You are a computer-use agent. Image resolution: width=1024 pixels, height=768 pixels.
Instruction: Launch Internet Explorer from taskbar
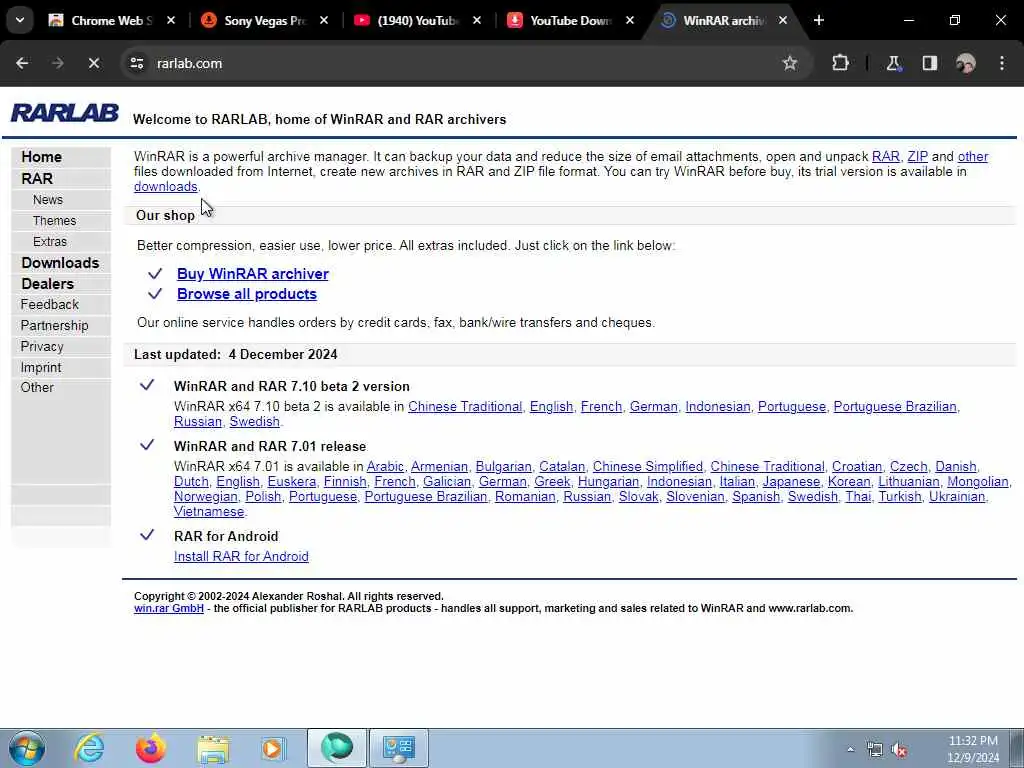click(89, 748)
